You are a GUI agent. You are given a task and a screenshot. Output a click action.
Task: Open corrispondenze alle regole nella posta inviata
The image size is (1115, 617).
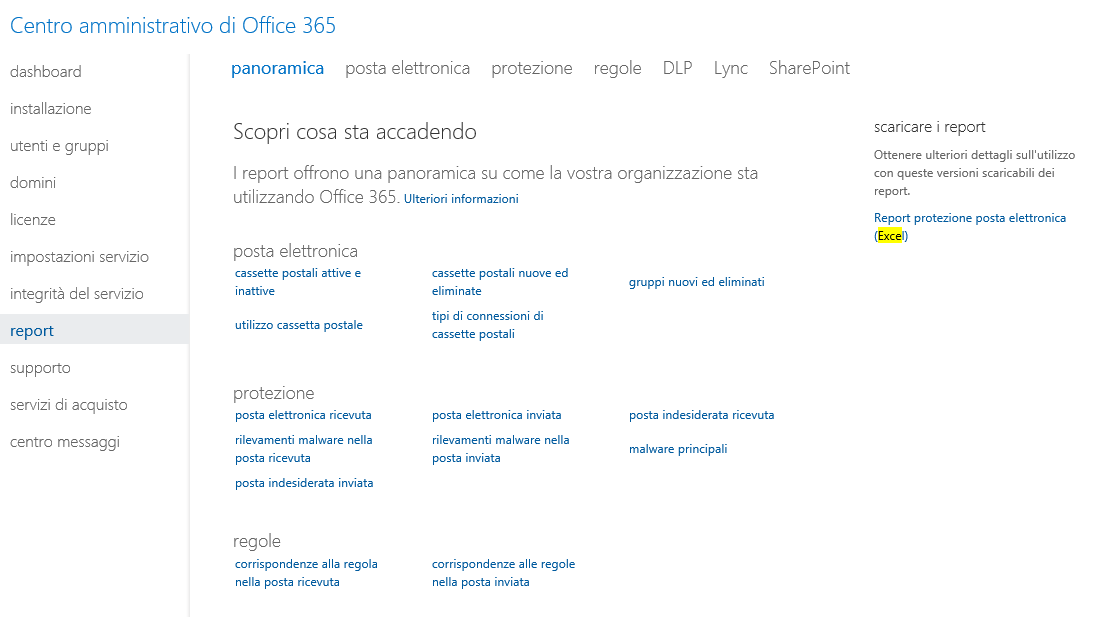point(503,573)
